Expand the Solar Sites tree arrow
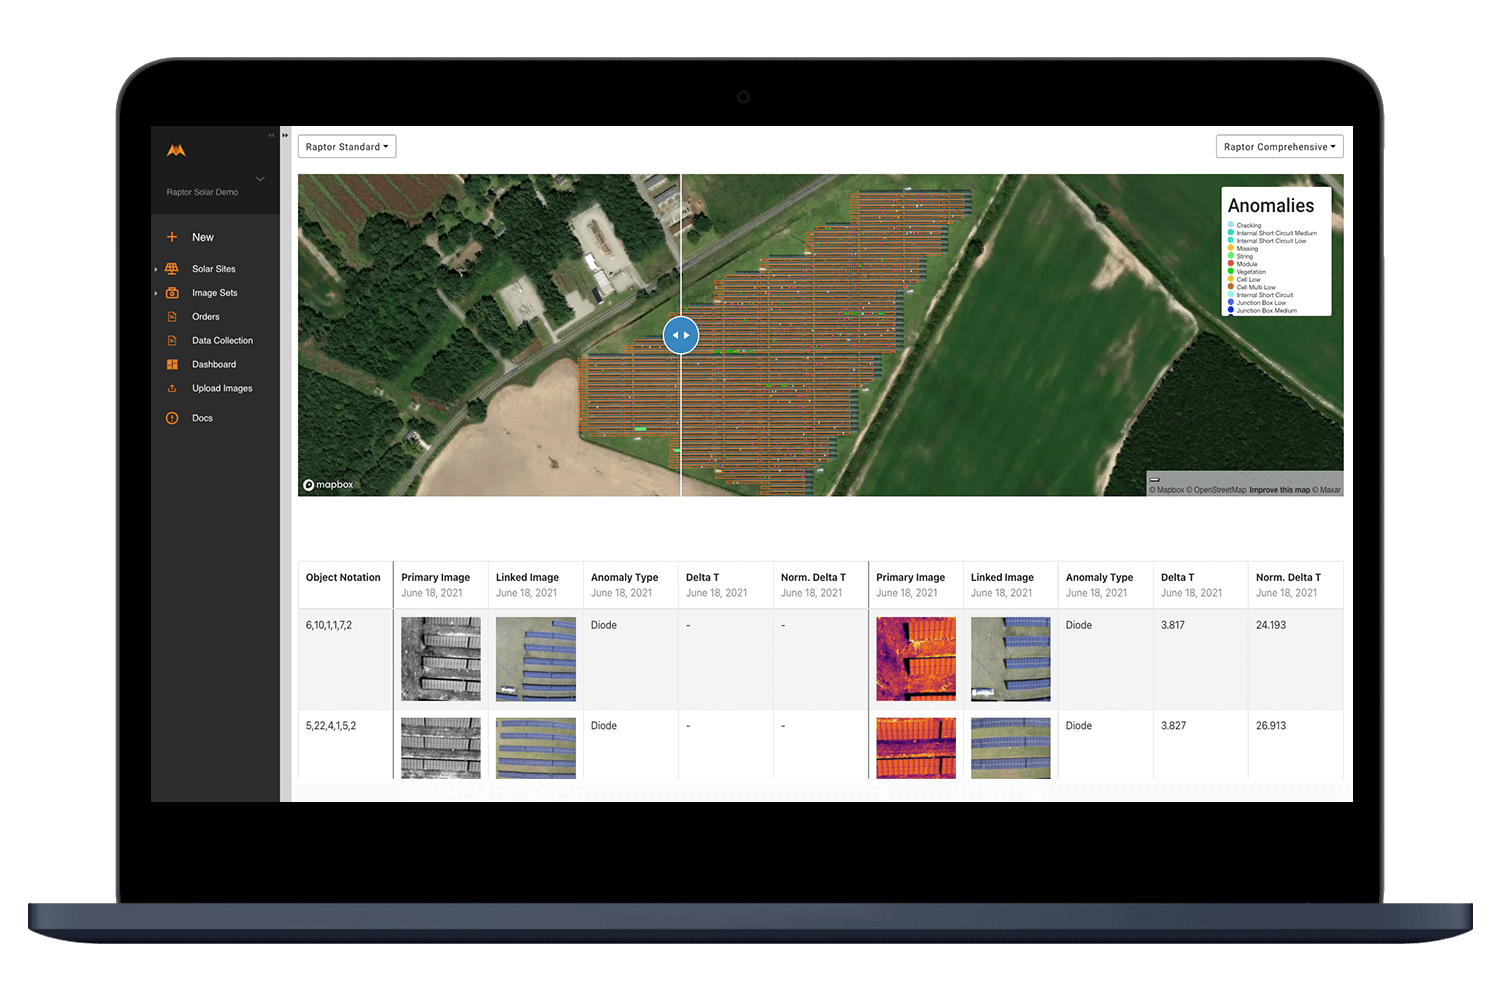Image resolution: width=1500 pixels, height=1000 pixels. [156, 268]
